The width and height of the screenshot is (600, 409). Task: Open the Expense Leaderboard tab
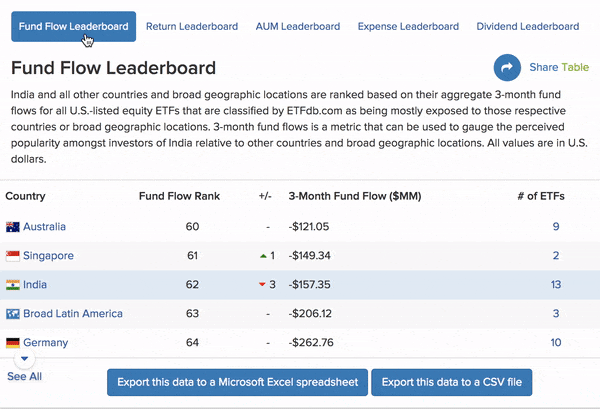point(409,27)
